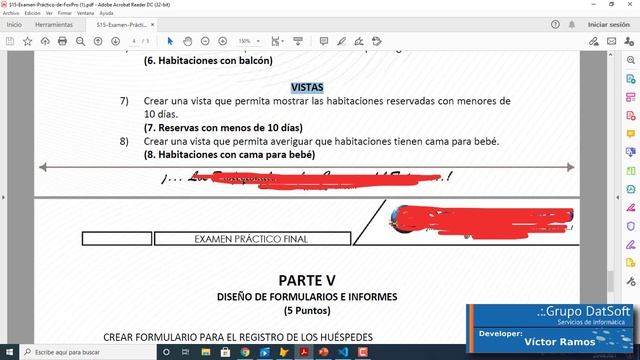Open the Ventana menu
The width and height of the screenshot is (640, 360).
(85, 13)
